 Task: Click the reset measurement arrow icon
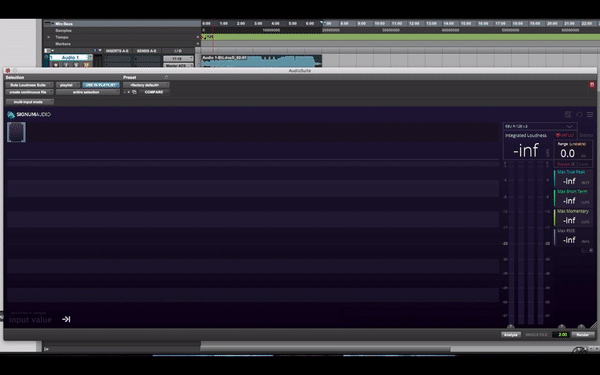579,114
